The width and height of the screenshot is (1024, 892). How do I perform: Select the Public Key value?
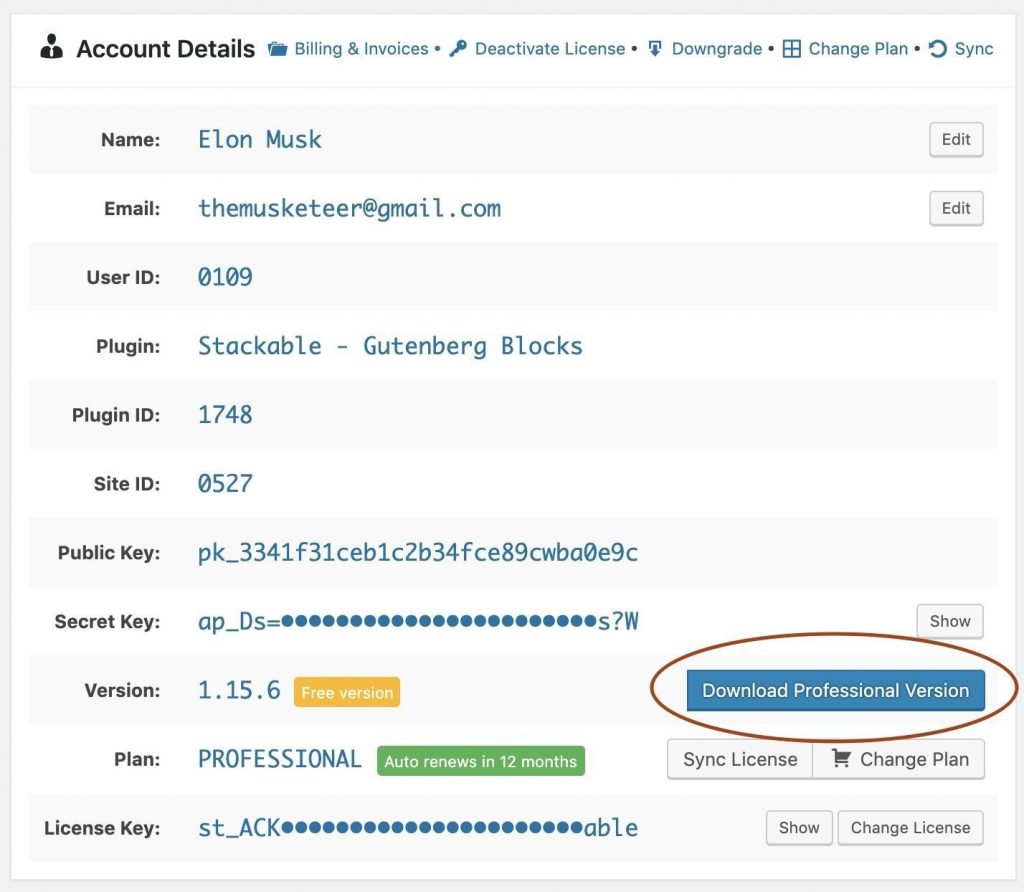[x=418, y=553]
